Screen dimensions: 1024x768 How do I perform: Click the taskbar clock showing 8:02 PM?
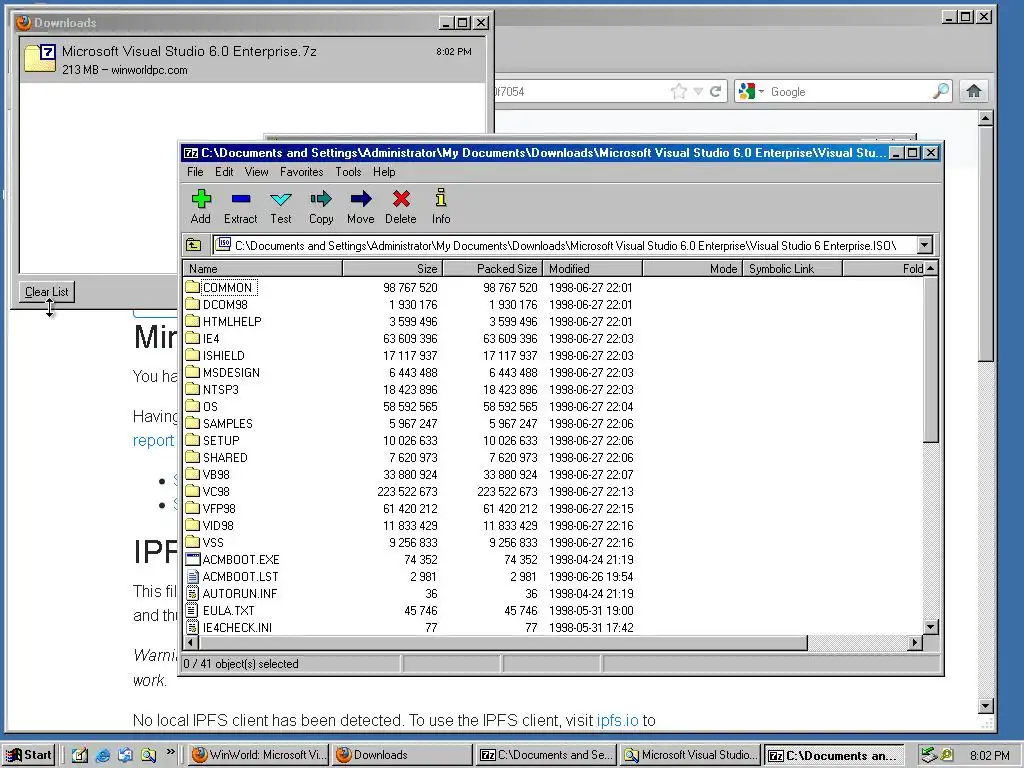(989, 755)
